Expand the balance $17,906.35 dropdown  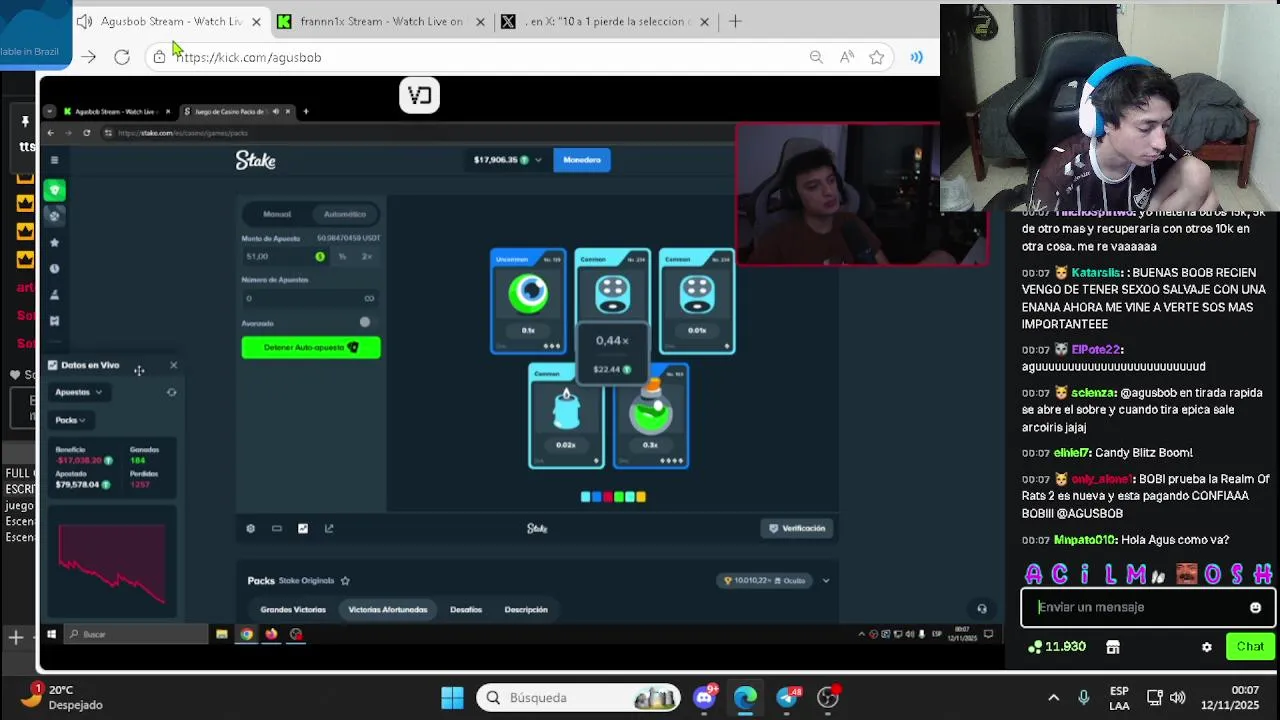point(538,160)
